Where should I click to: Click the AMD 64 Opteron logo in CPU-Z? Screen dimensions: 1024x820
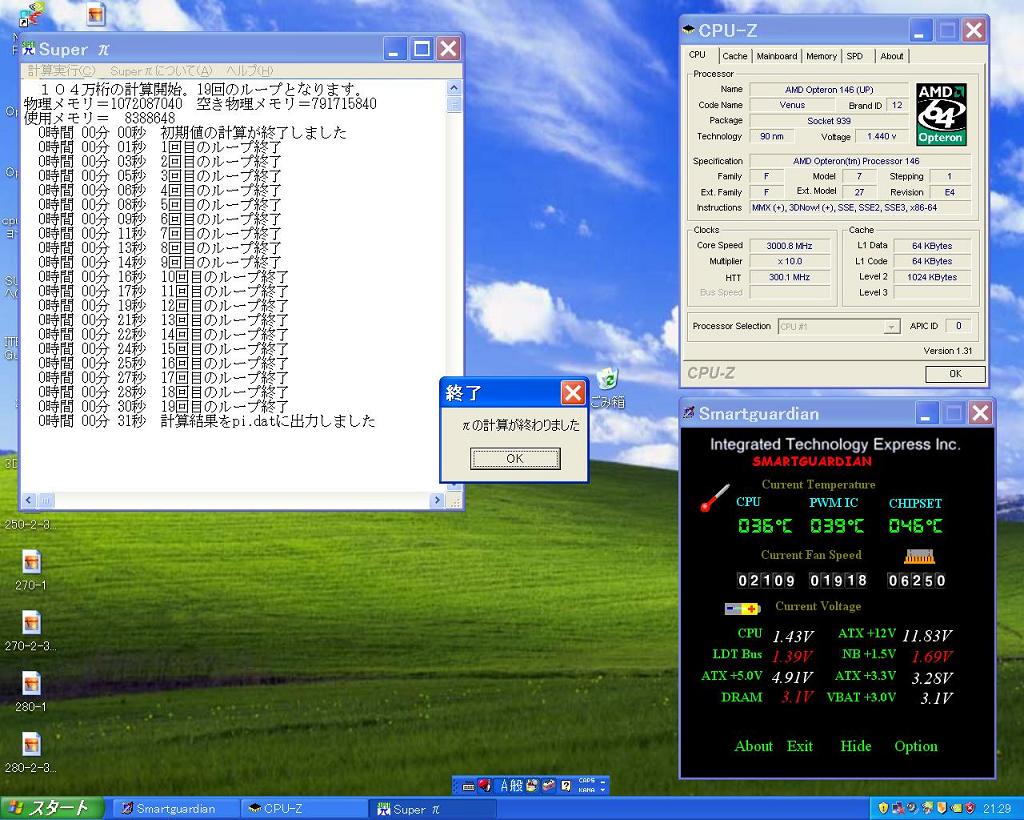pos(940,114)
